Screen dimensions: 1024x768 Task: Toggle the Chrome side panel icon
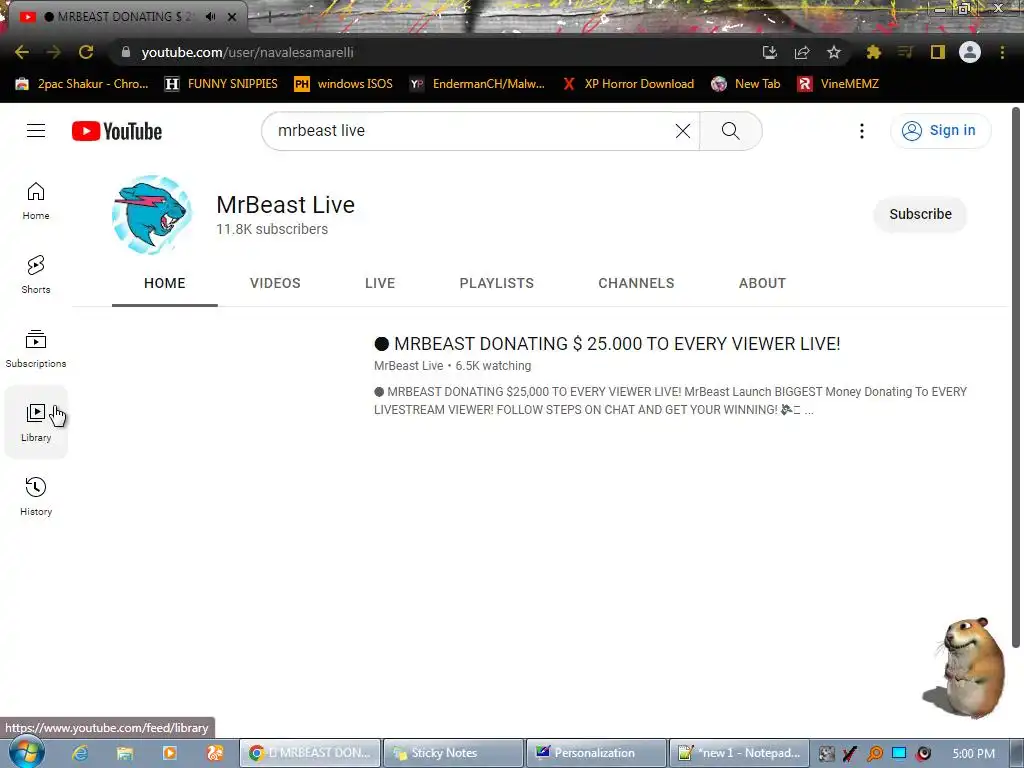[x=938, y=52]
